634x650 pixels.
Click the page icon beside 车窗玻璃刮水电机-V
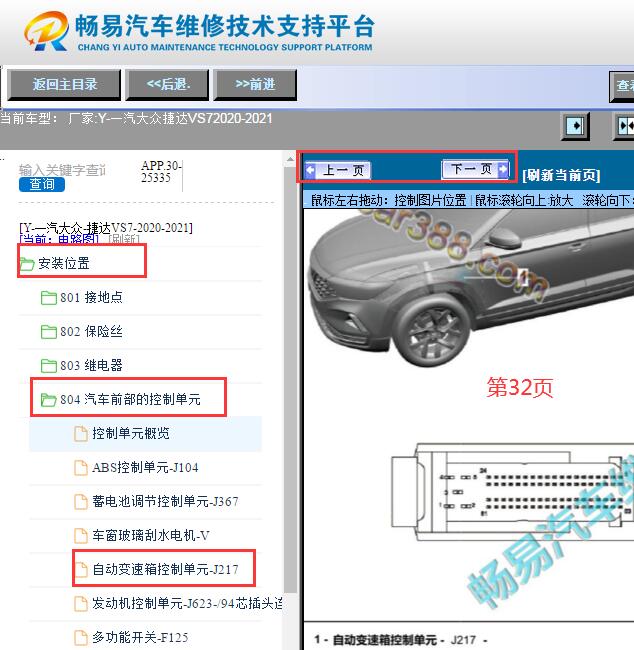pyautogui.click(x=80, y=536)
